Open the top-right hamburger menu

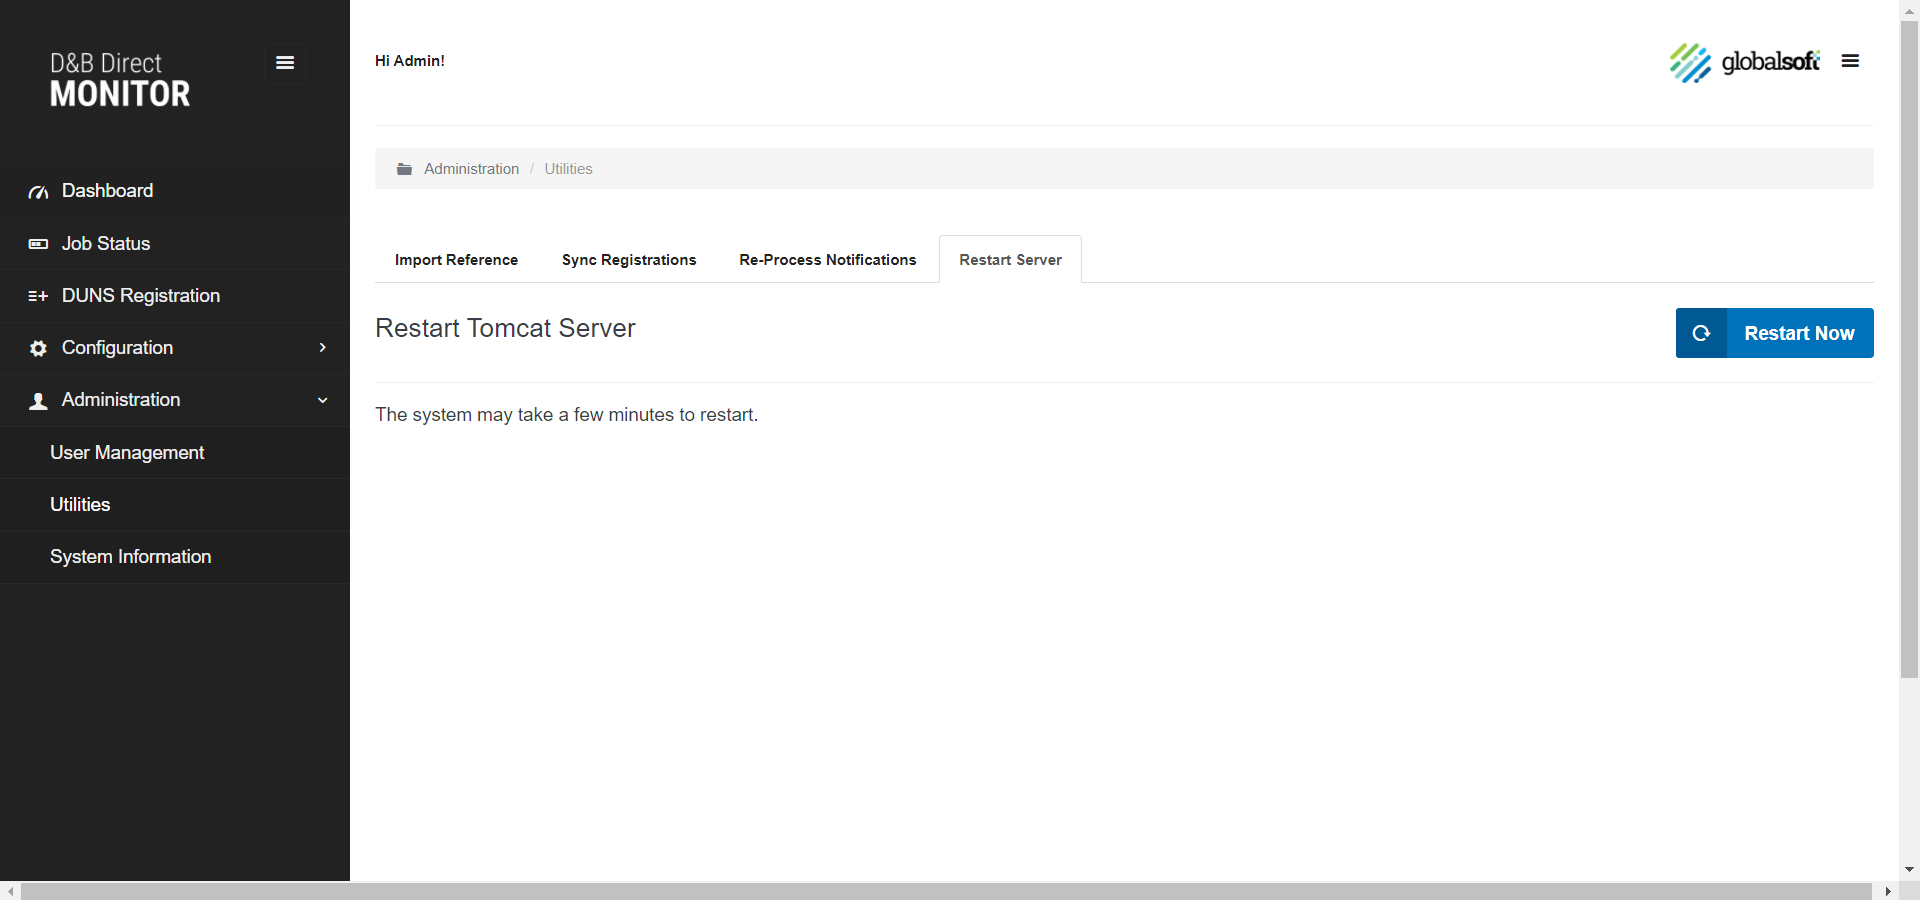[1850, 61]
